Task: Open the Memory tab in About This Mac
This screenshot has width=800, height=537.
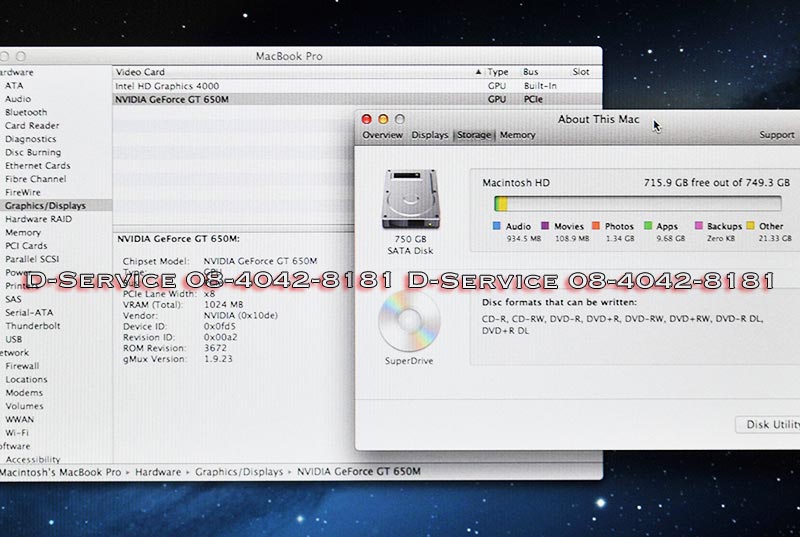Action: pos(517,135)
